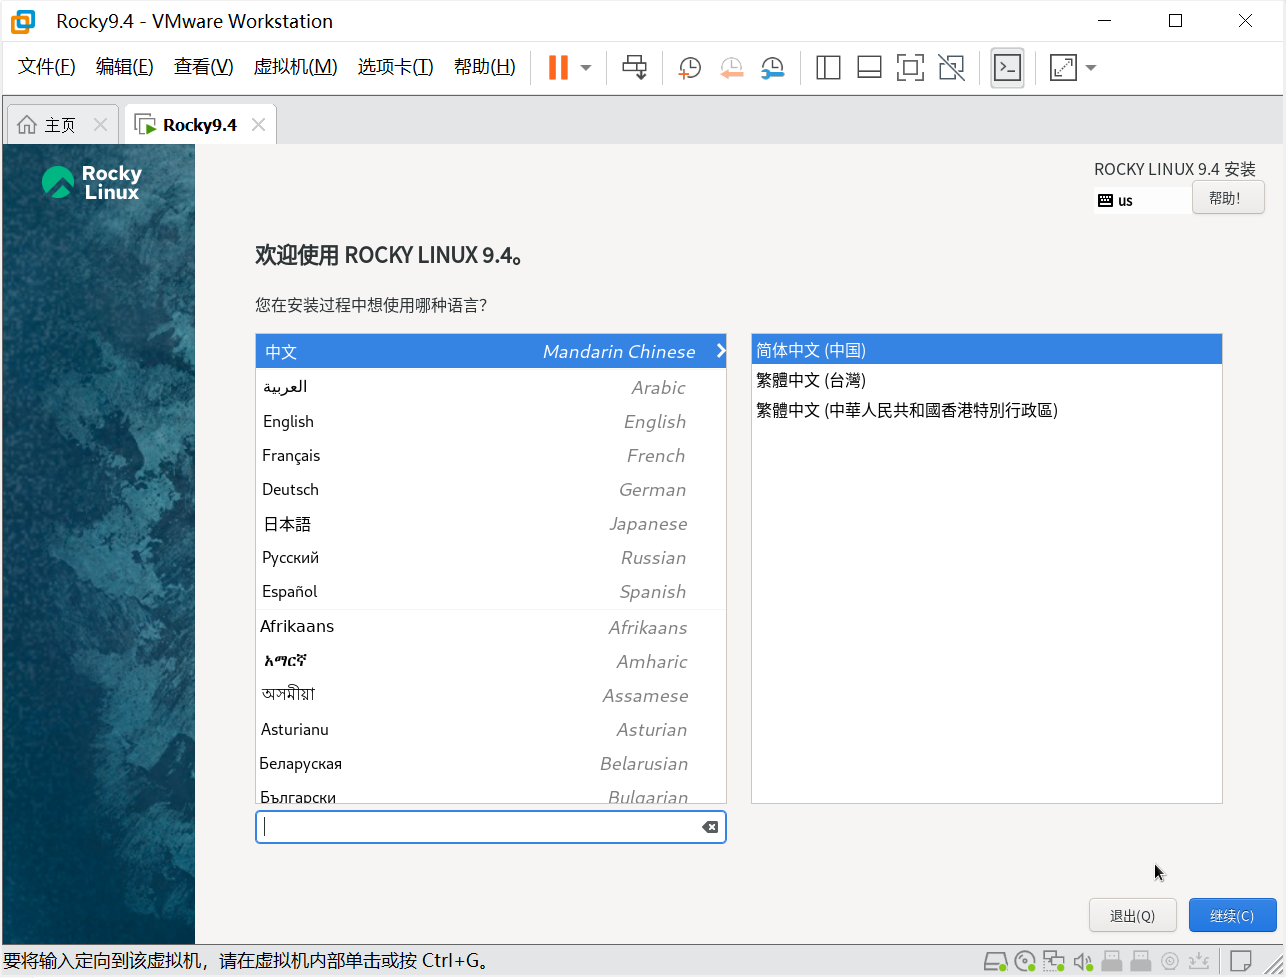Screen dimensions: 1286x978
Task: Click the CD/DVD drive status icon
Action: pos(1025,962)
